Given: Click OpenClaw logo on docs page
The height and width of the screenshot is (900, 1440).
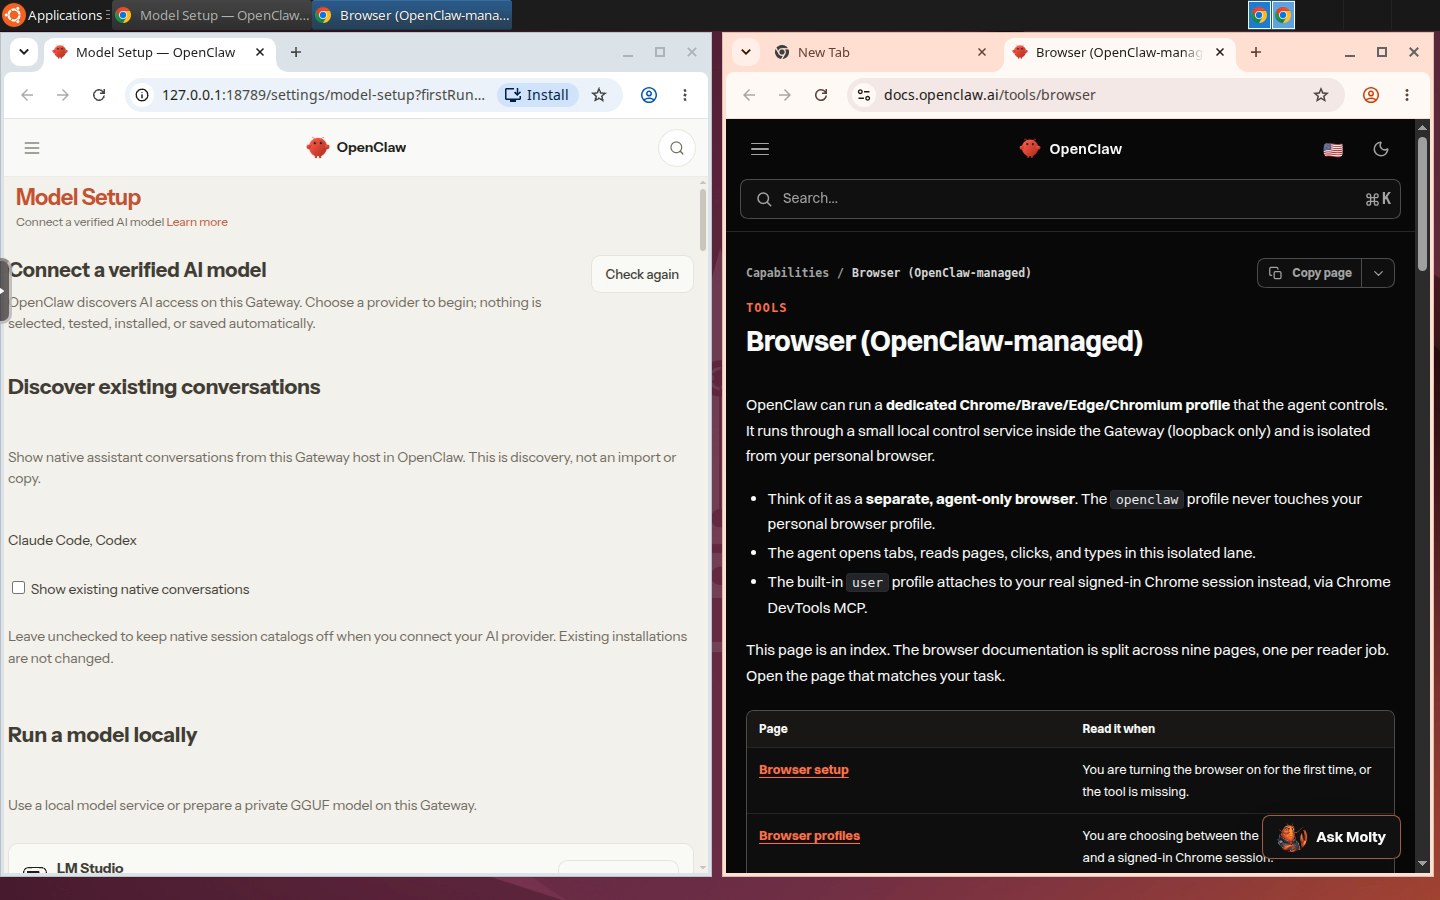Looking at the screenshot, I should coord(1071,149).
